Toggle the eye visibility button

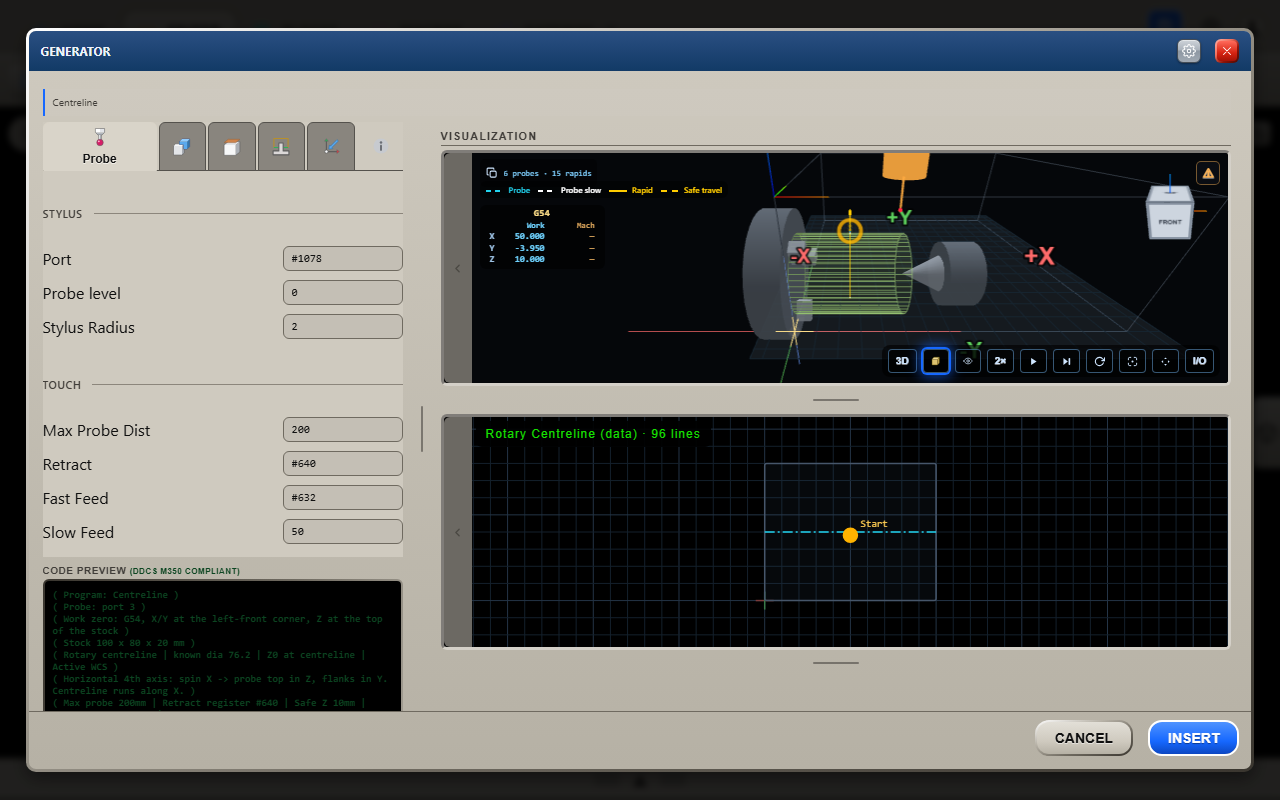click(x=968, y=361)
